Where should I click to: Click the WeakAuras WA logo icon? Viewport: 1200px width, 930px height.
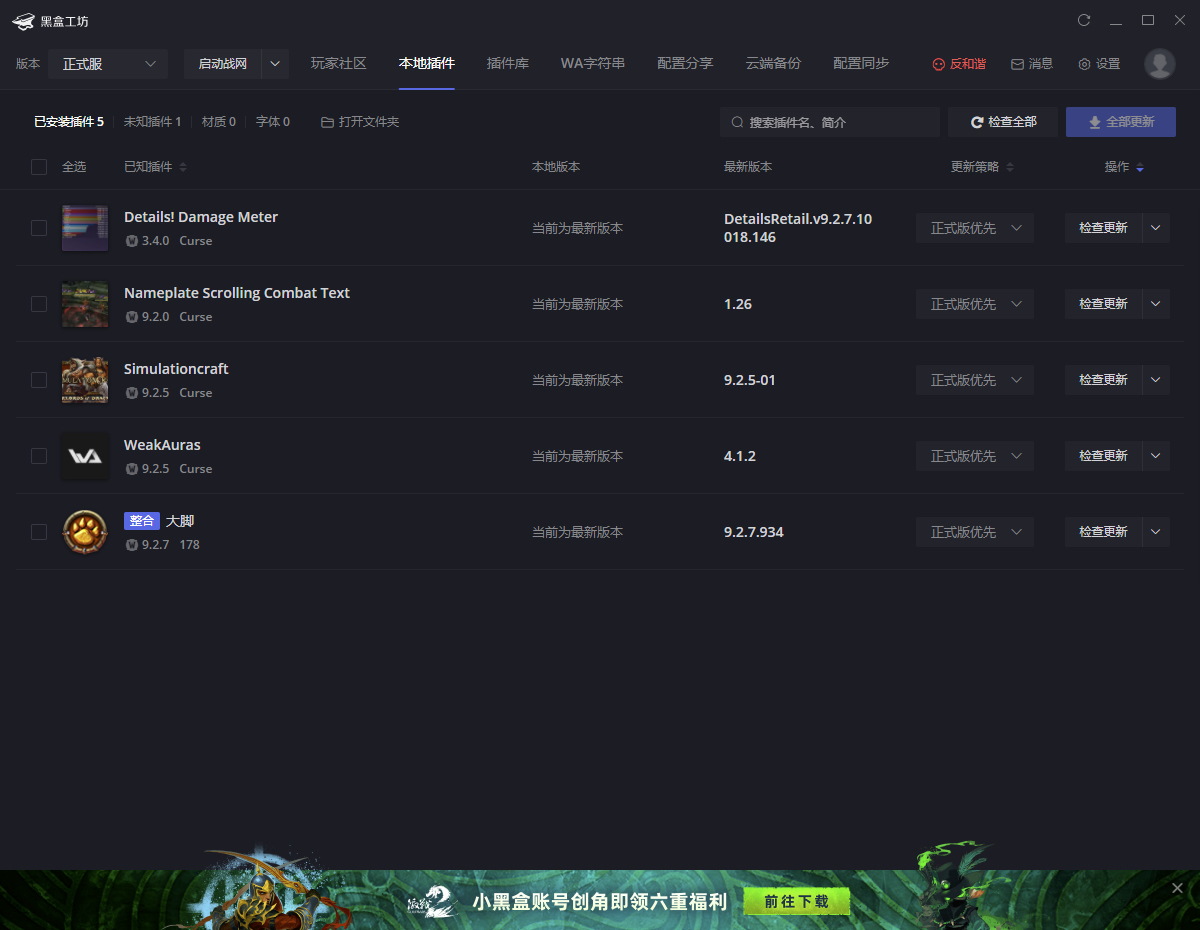(84, 456)
